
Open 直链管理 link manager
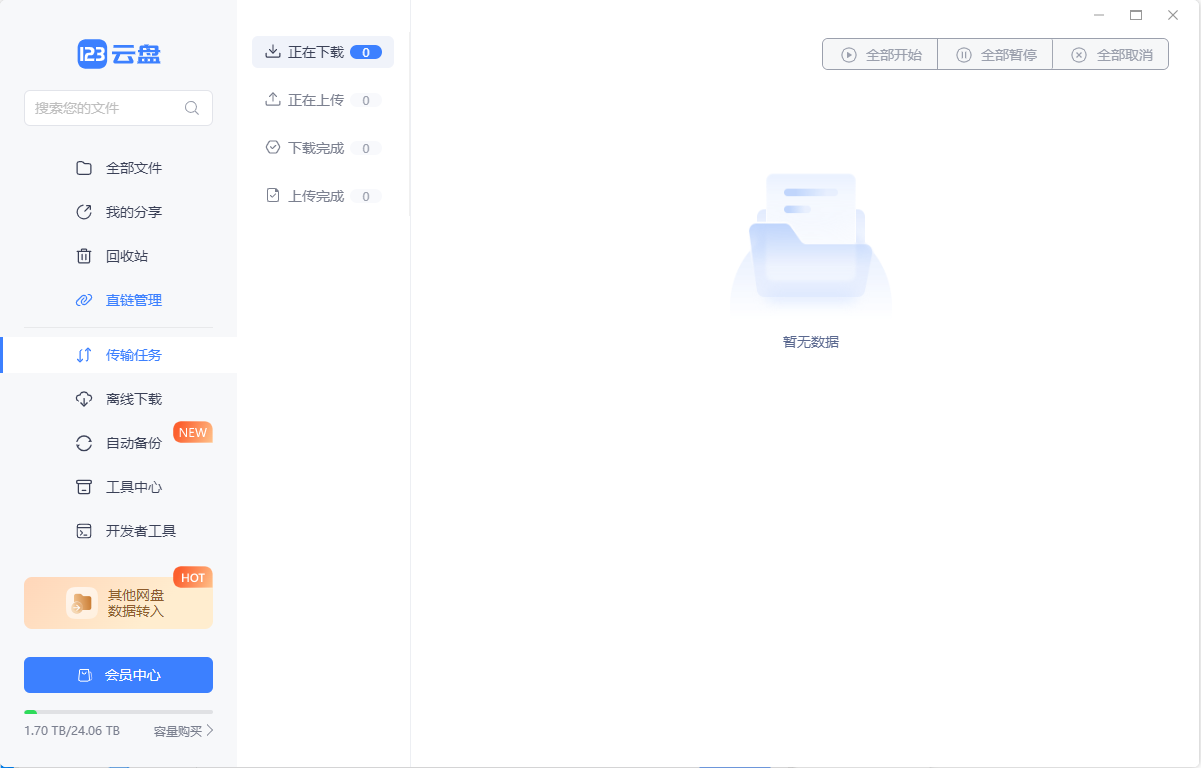click(131, 299)
